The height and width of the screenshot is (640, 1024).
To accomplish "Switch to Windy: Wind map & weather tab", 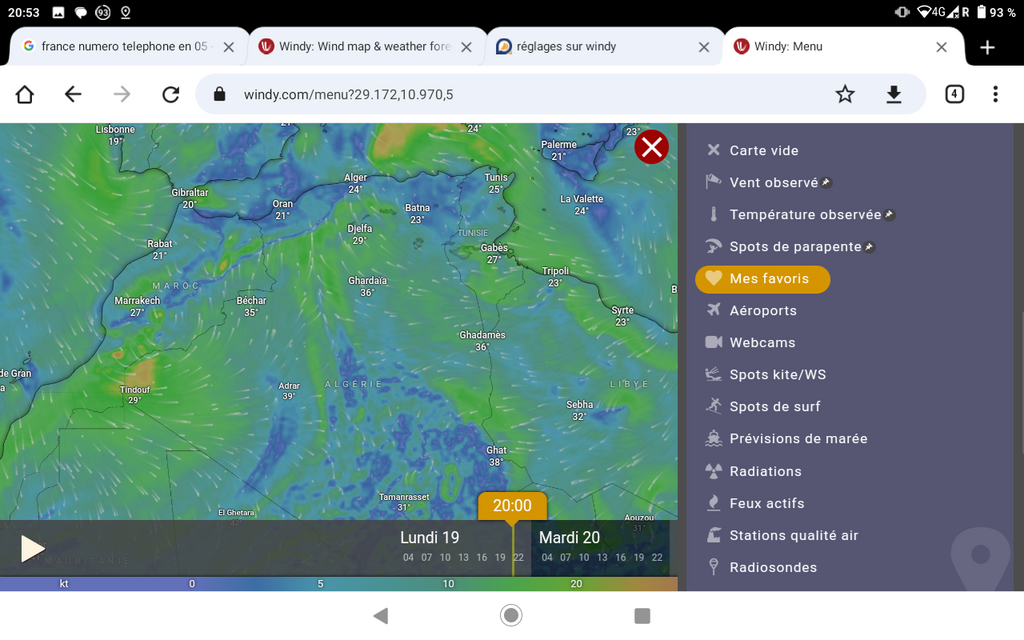I will point(366,46).
